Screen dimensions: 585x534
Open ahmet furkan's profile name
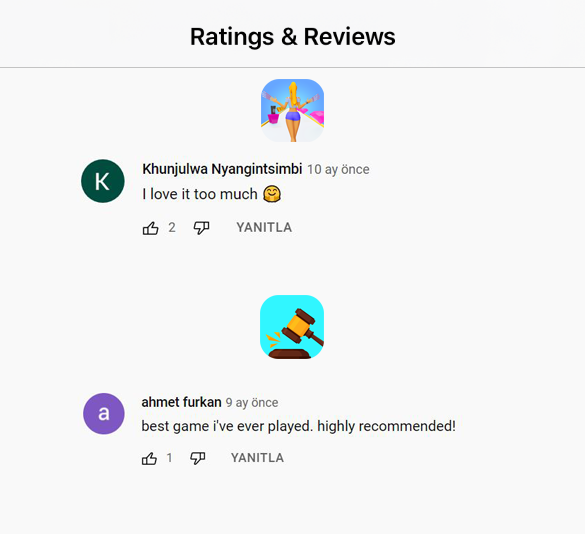click(181, 402)
